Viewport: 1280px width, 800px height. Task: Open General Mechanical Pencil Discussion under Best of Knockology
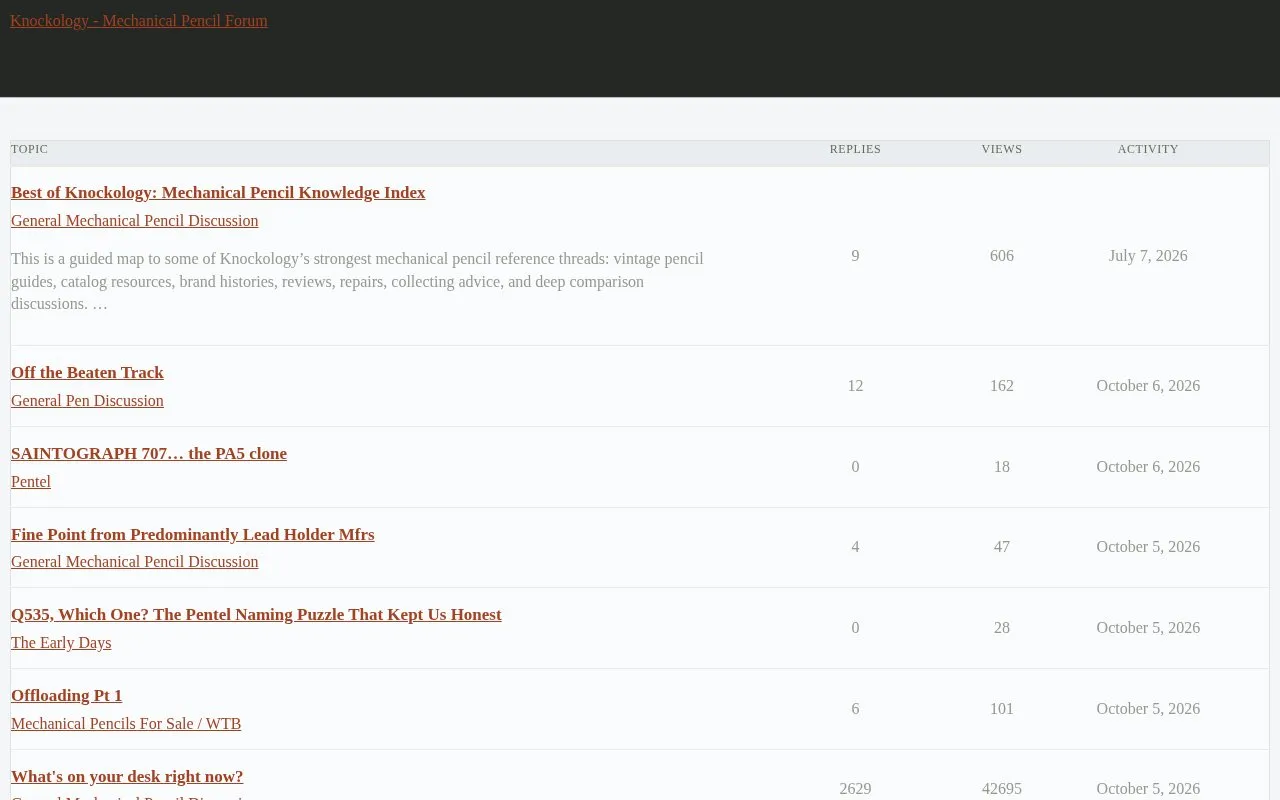point(135,221)
